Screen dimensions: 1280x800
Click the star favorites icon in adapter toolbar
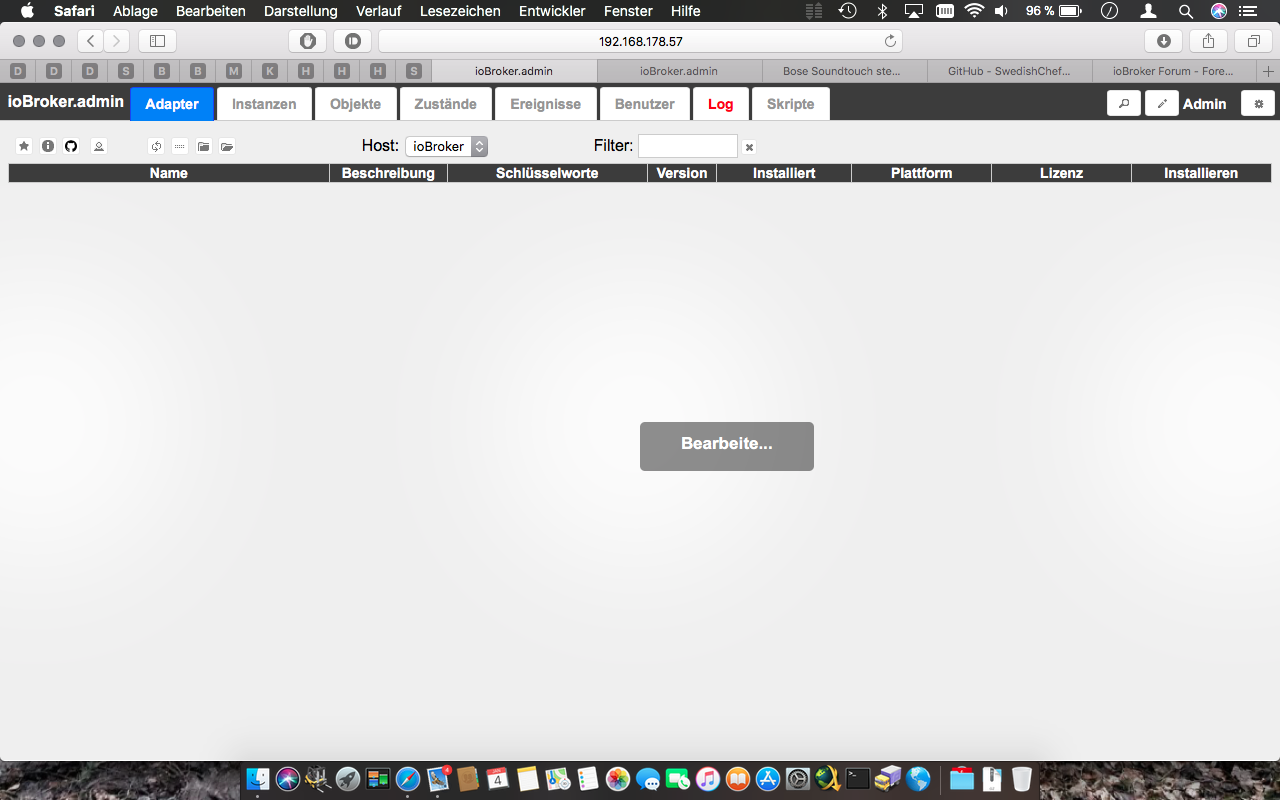tap(24, 146)
